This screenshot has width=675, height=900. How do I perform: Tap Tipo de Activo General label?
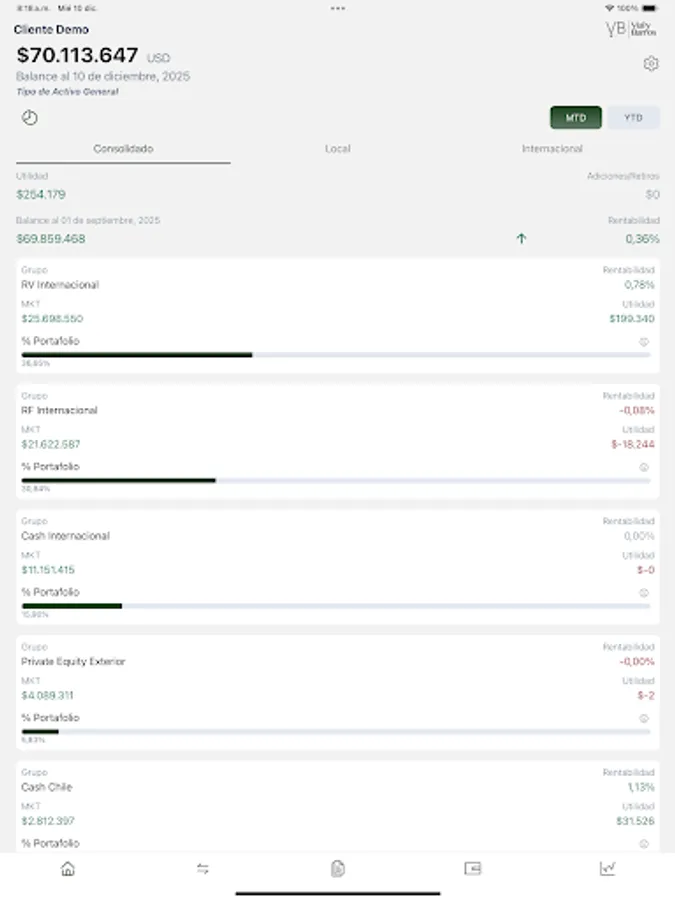[x=67, y=92]
